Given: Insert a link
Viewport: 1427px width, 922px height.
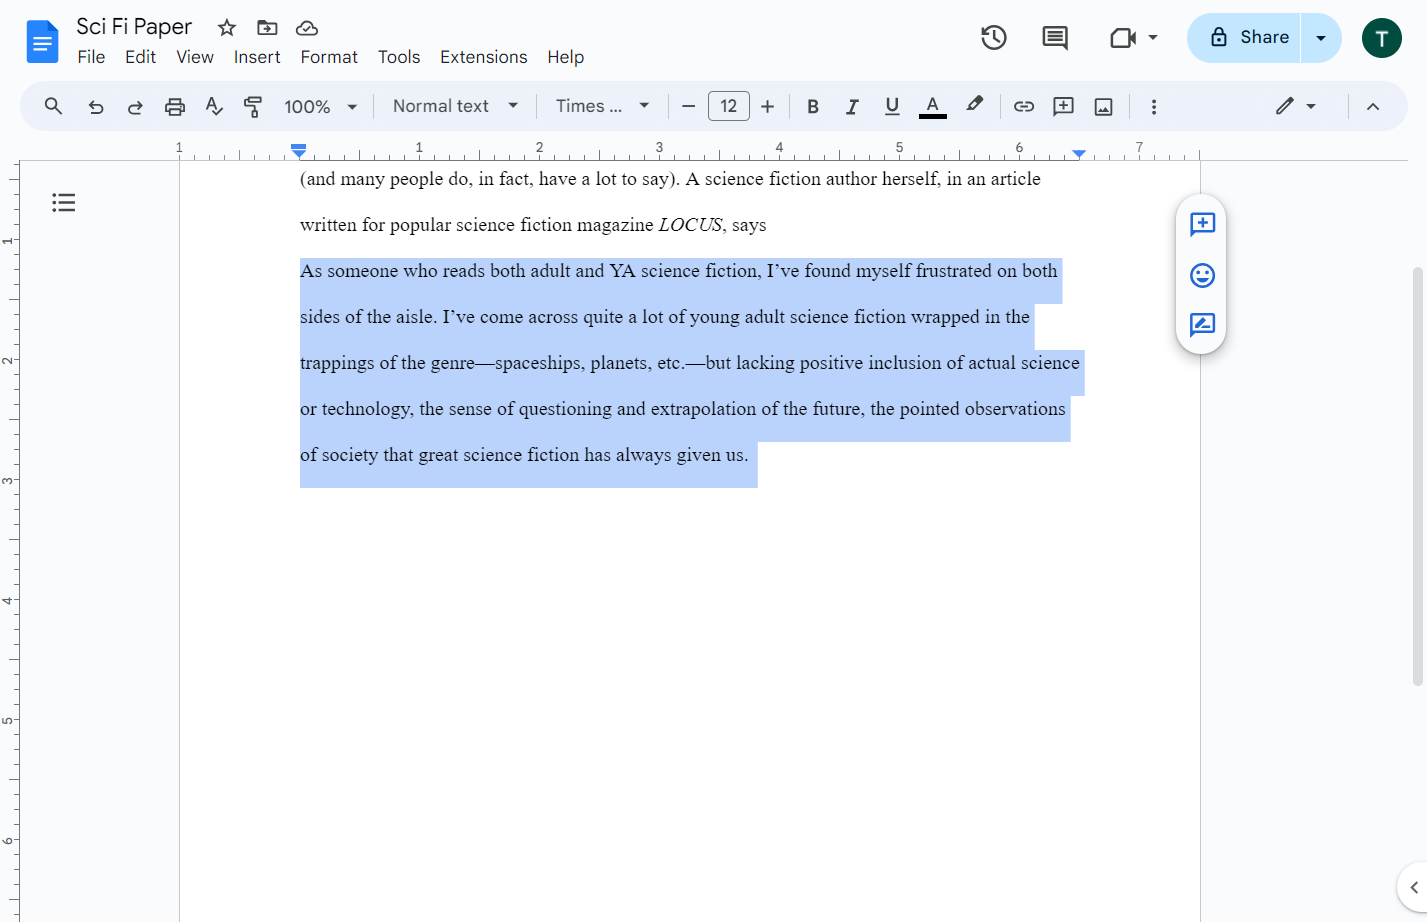Looking at the screenshot, I should tap(1024, 107).
